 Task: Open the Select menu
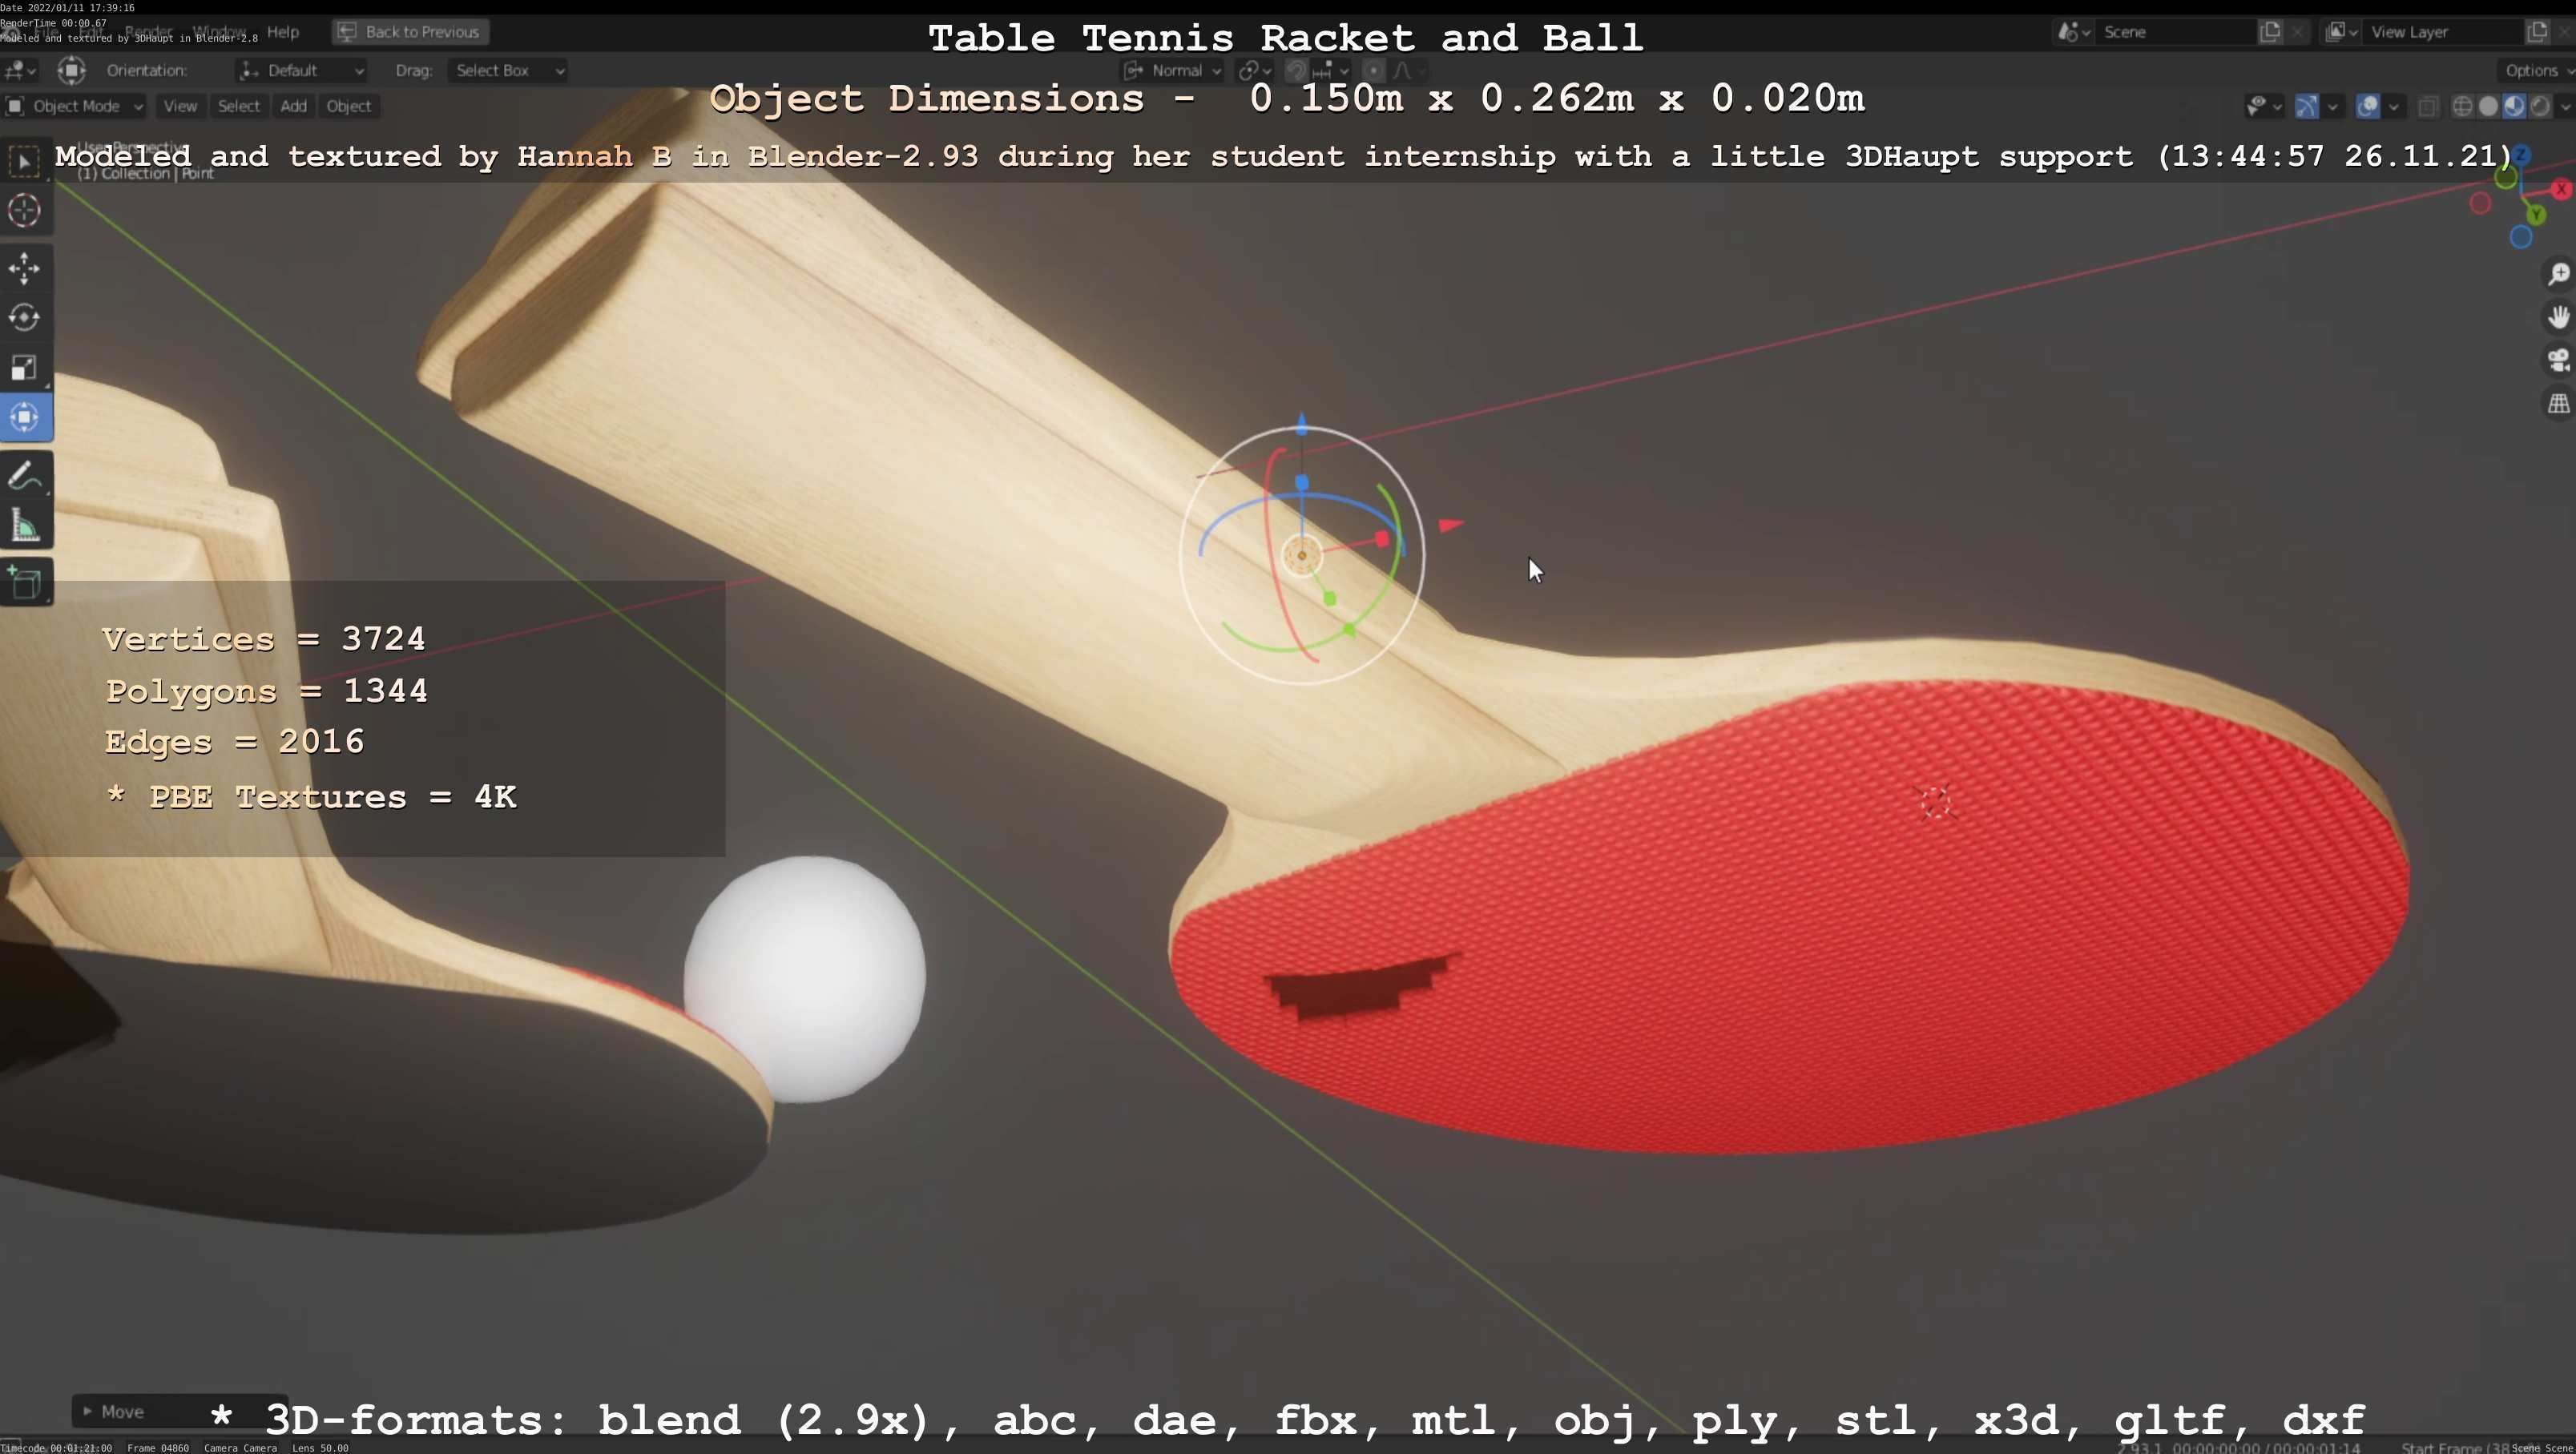pyautogui.click(x=238, y=106)
